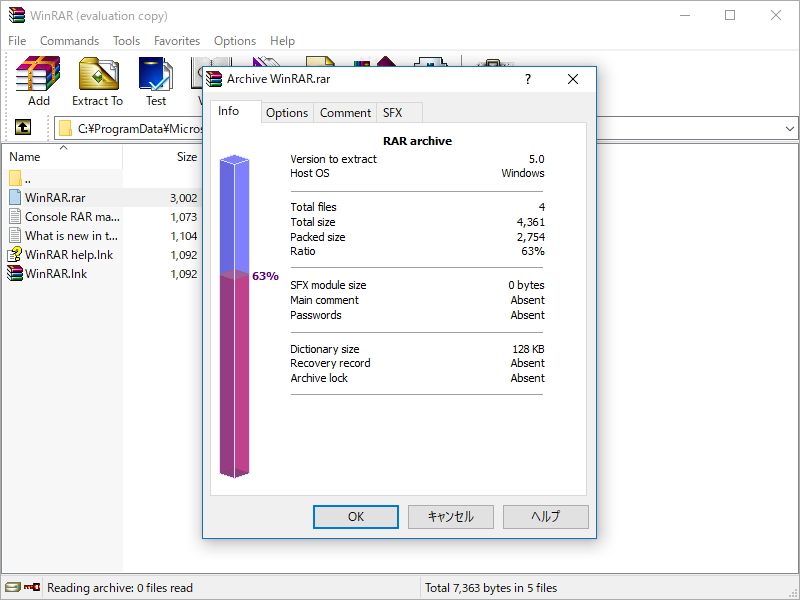The width and height of the screenshot is (800, 600).
Task: Click the What is new file icon
Action: 15,235
